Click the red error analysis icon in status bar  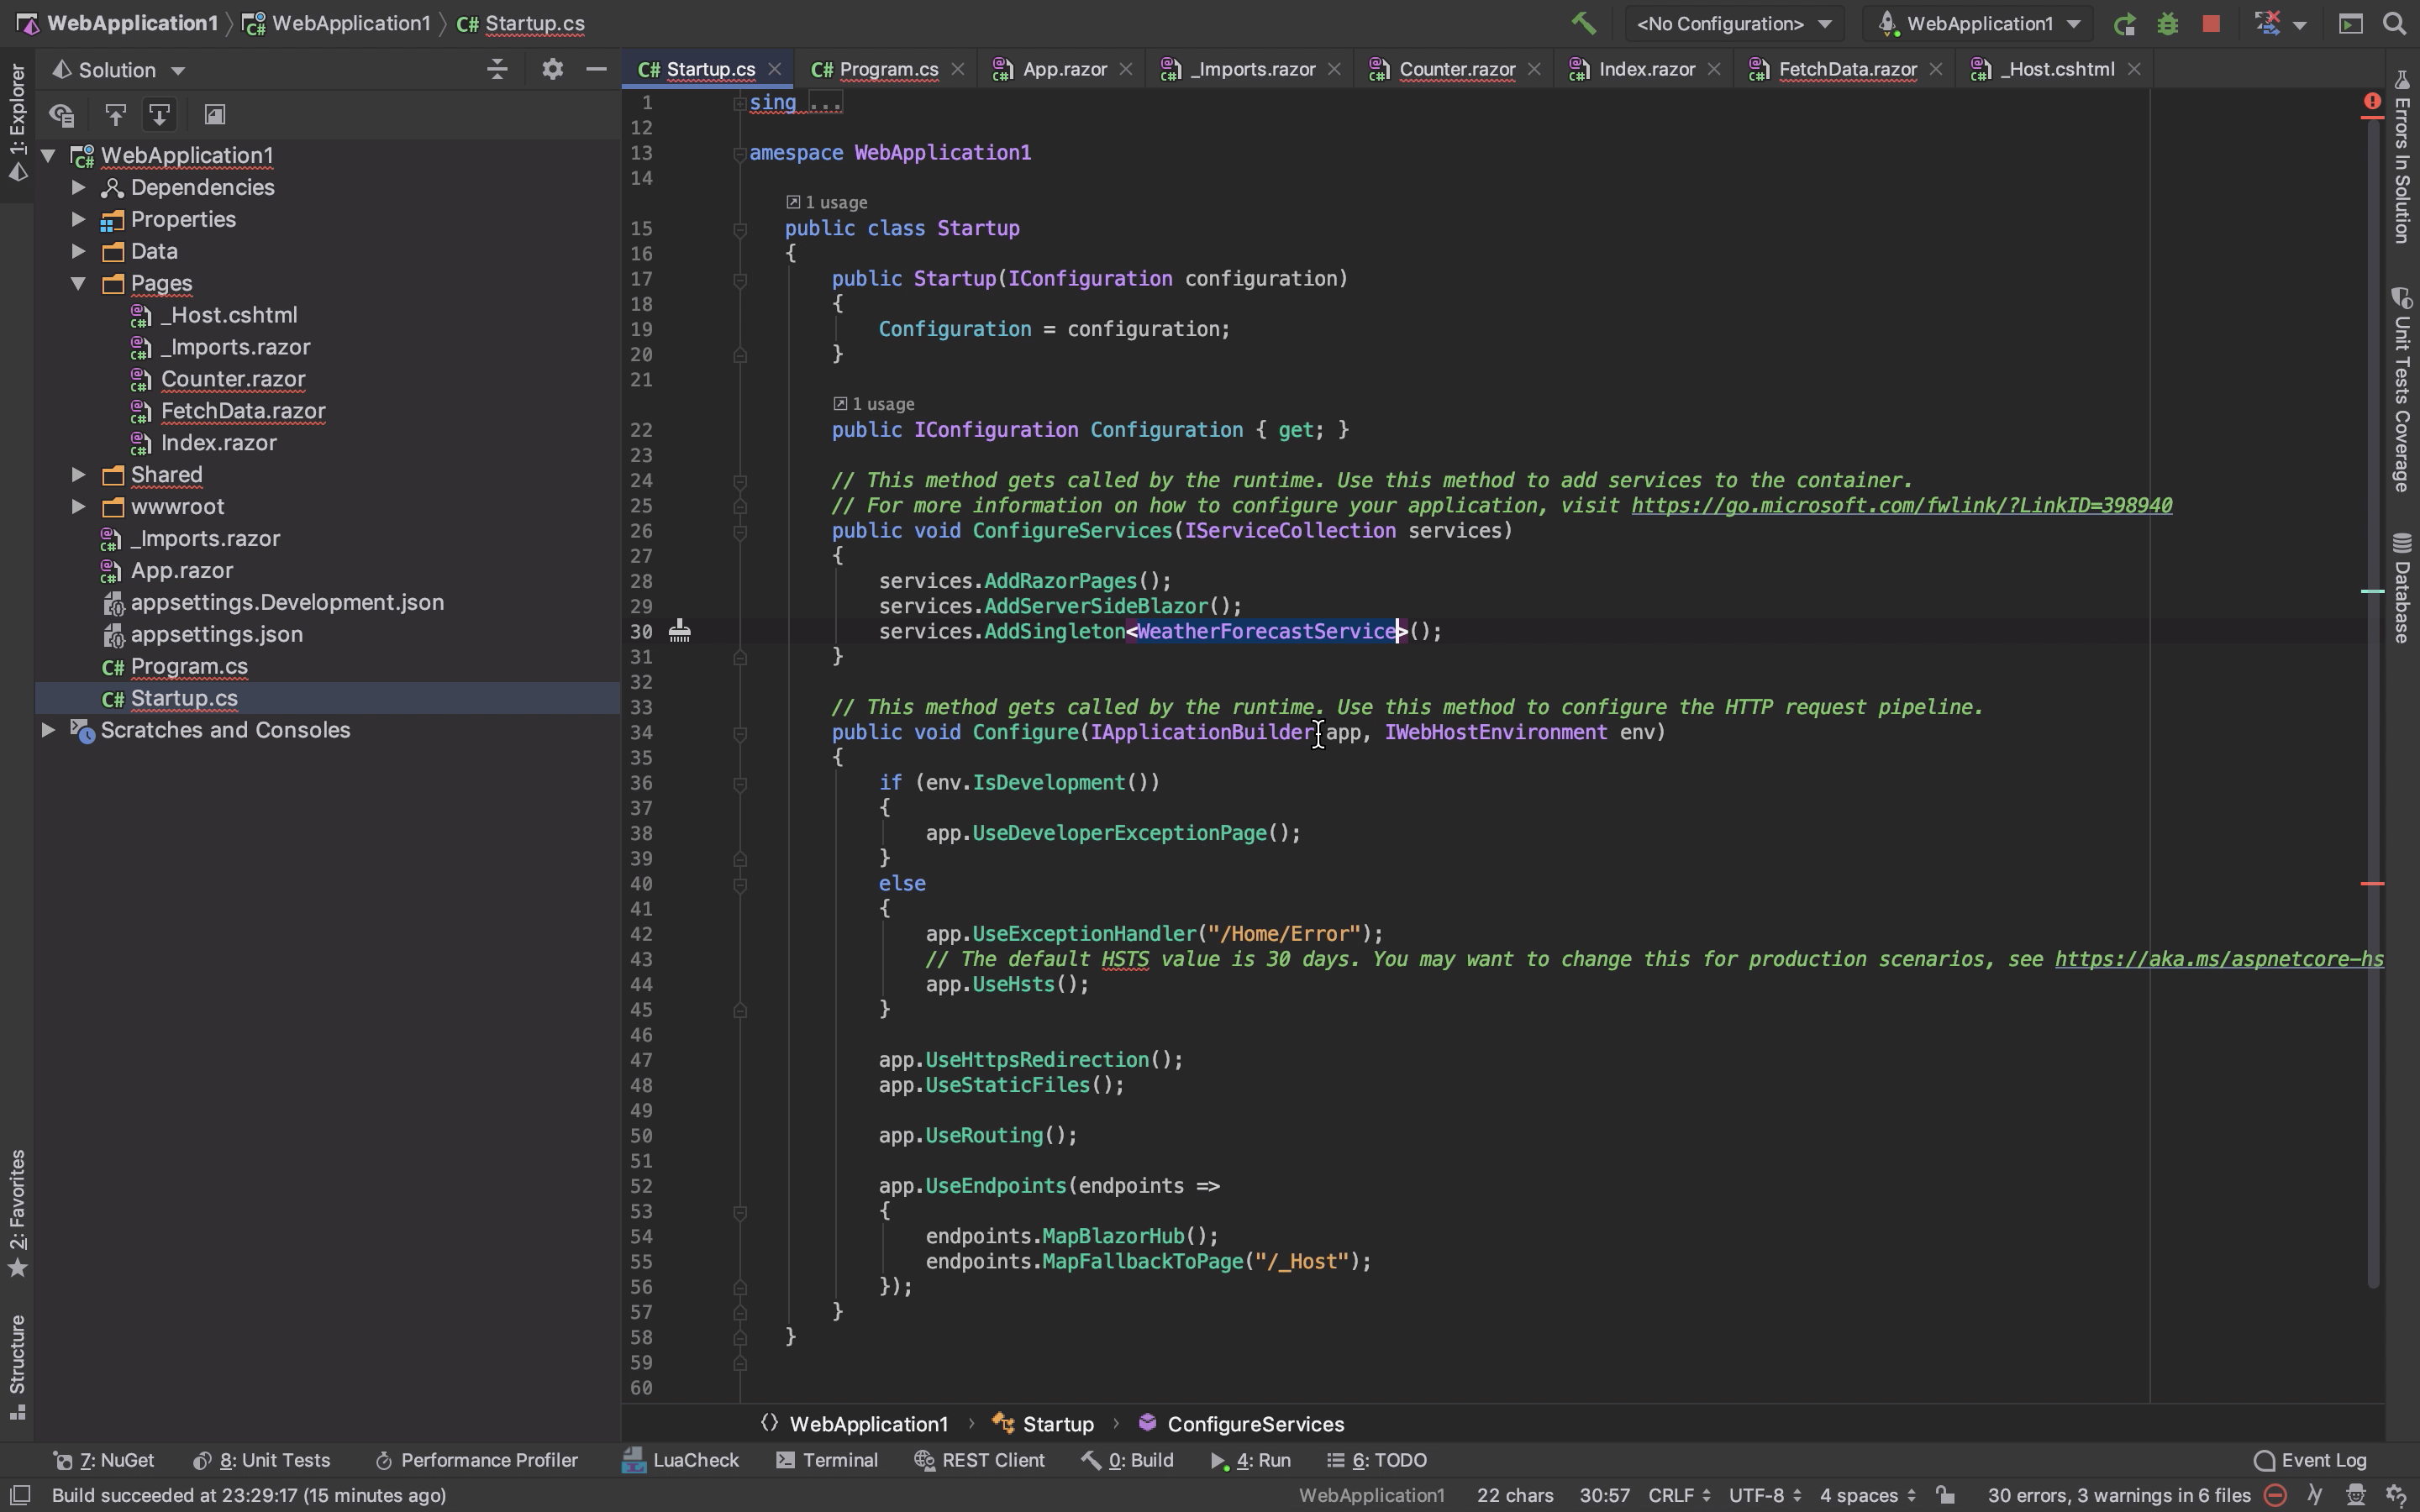click(x=2275, y=1495)
